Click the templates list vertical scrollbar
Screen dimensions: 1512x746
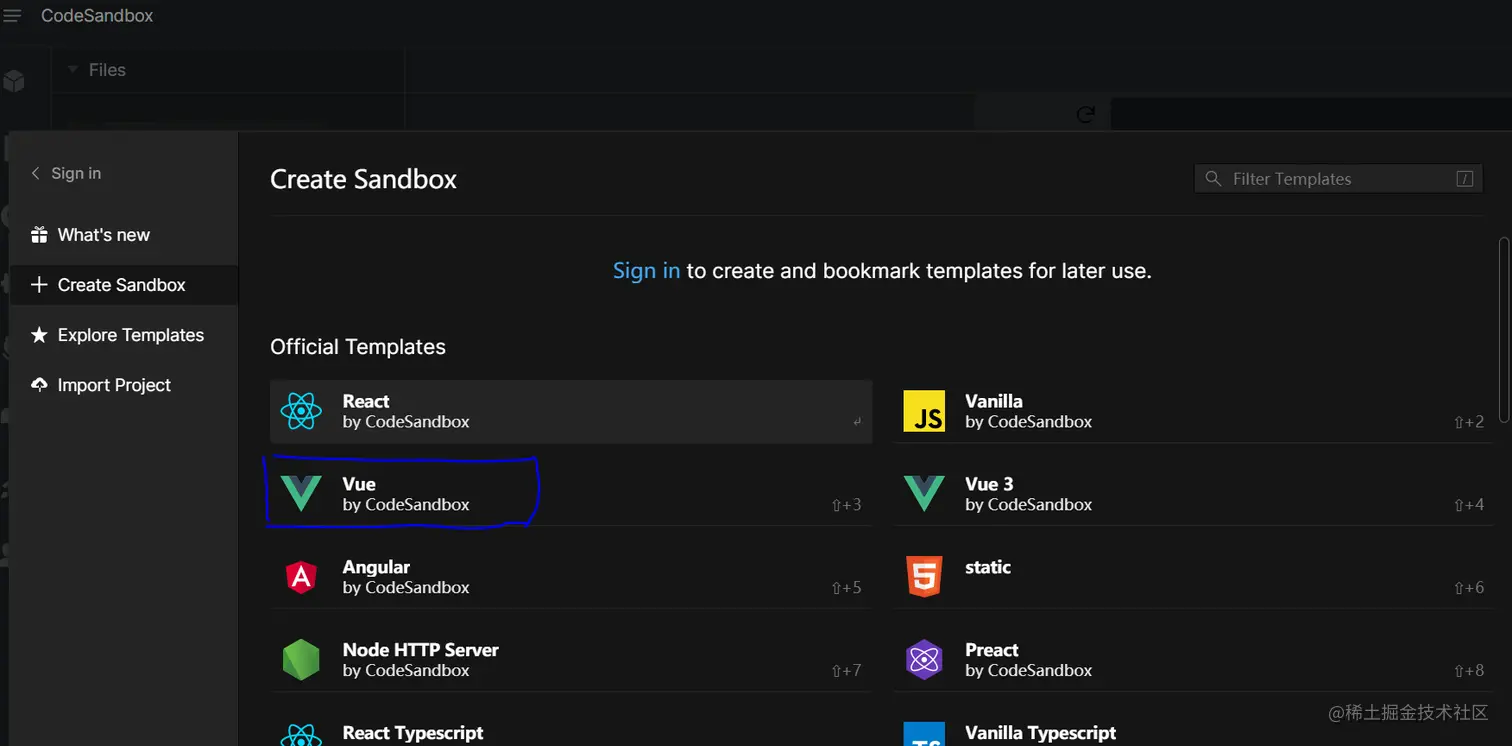tap(1504, 320)
